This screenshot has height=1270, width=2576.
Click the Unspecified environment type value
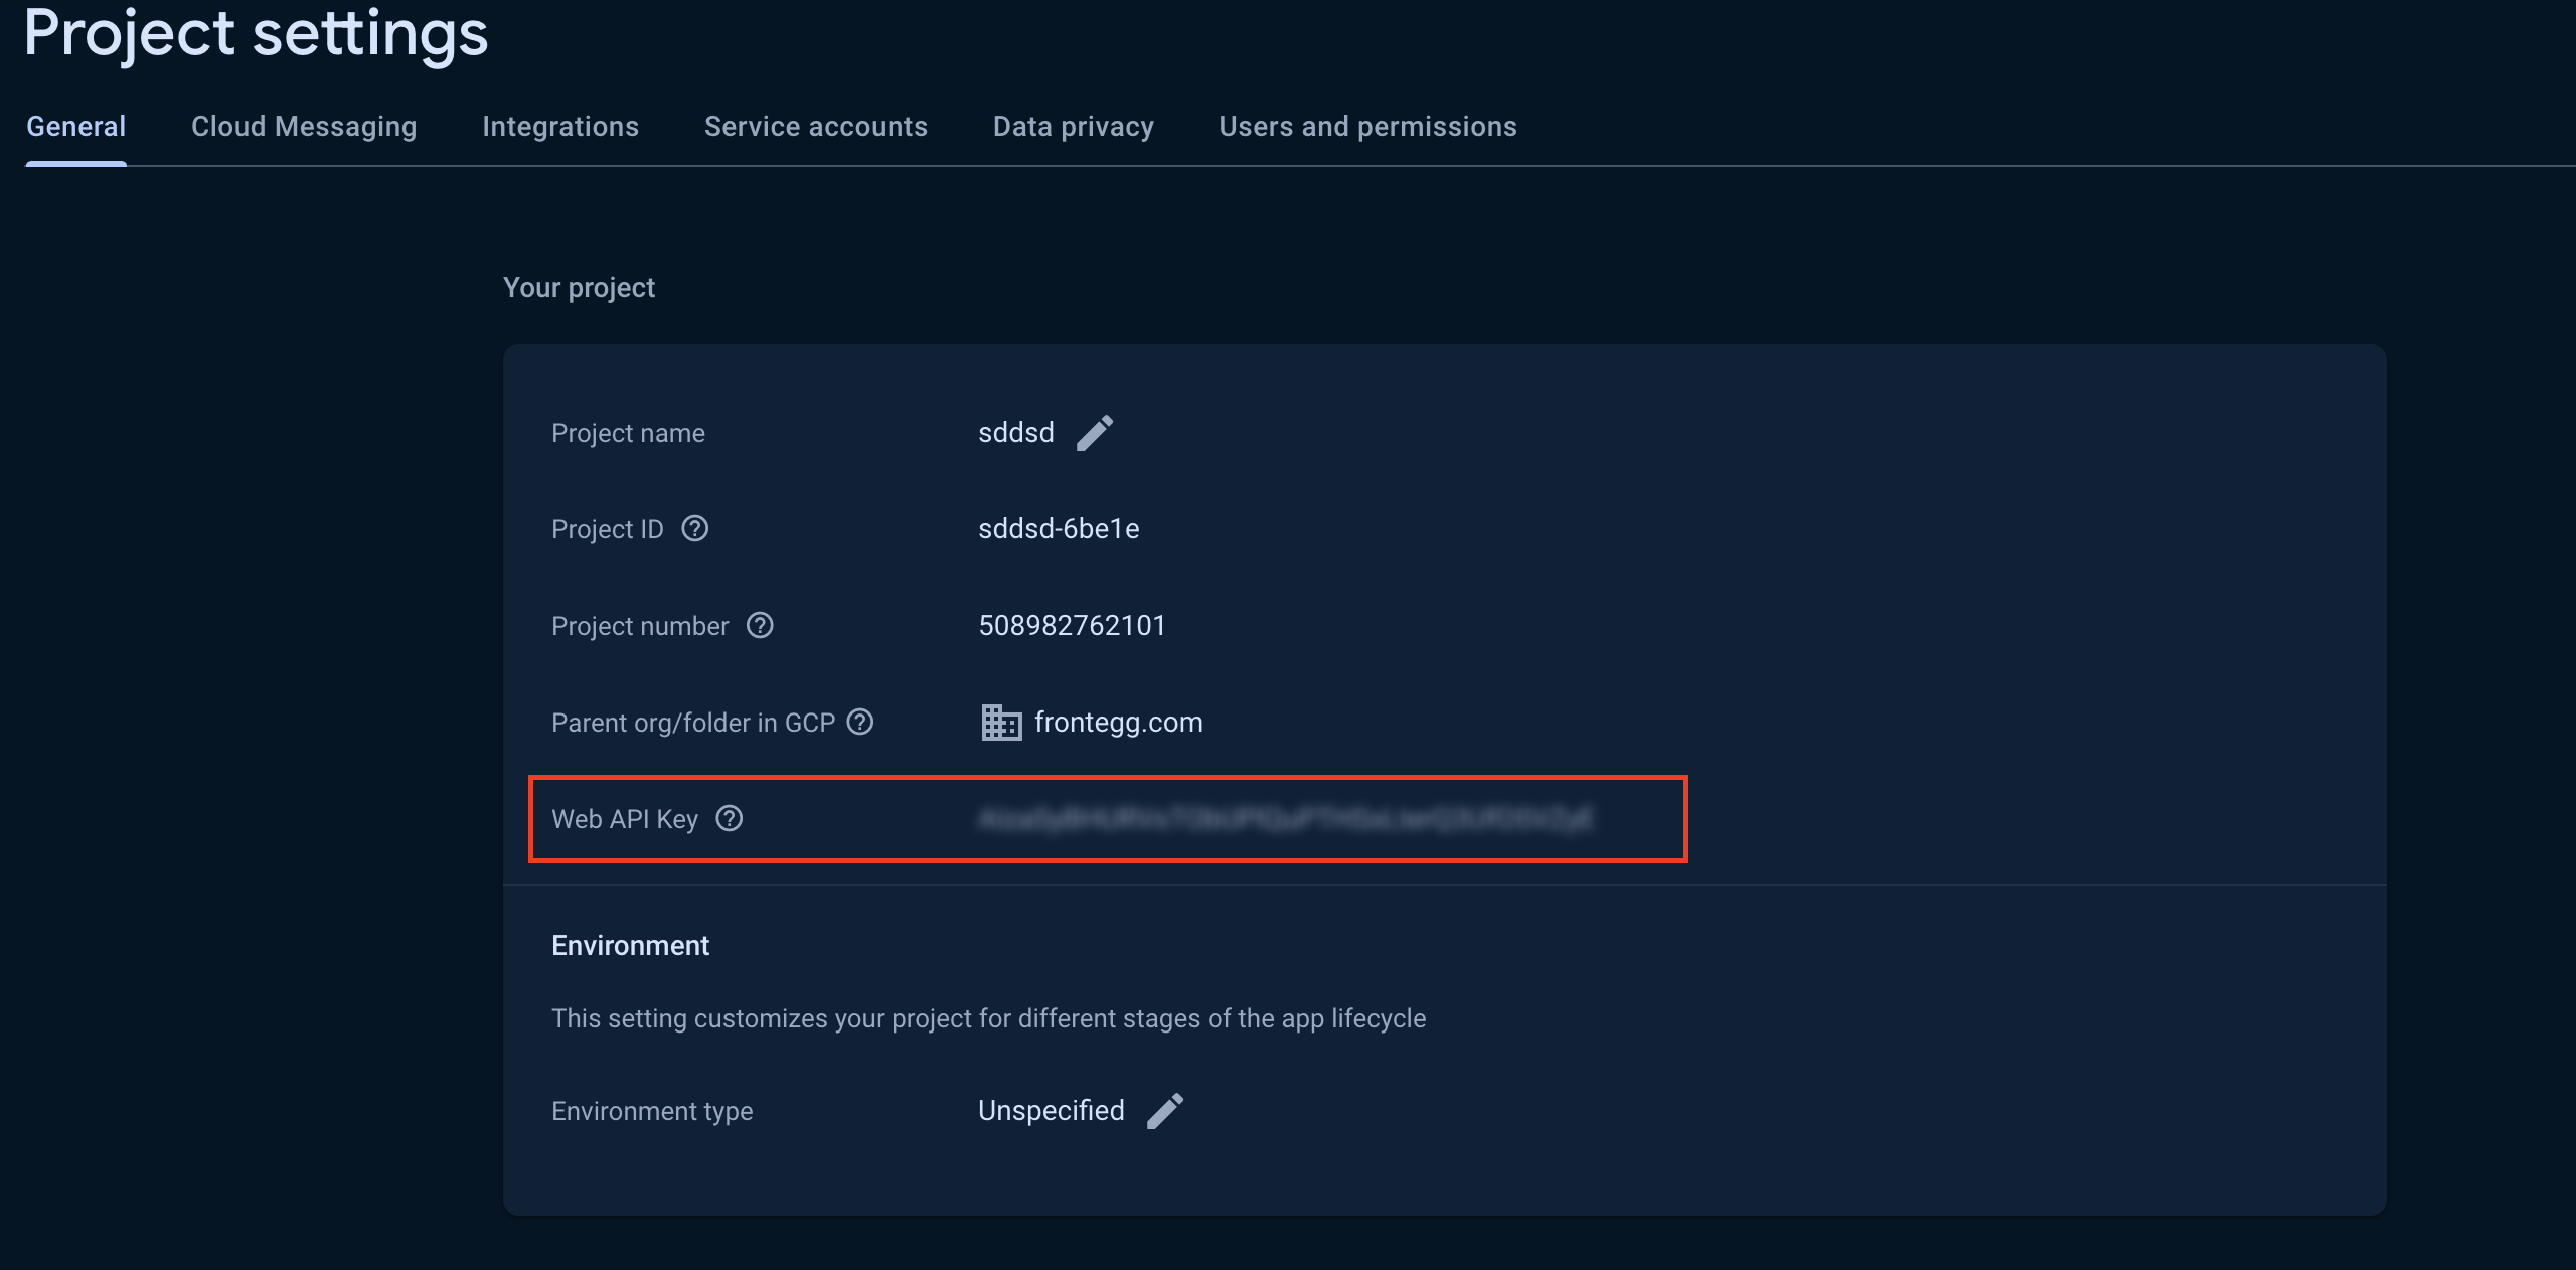[x=1050, y=1110]
